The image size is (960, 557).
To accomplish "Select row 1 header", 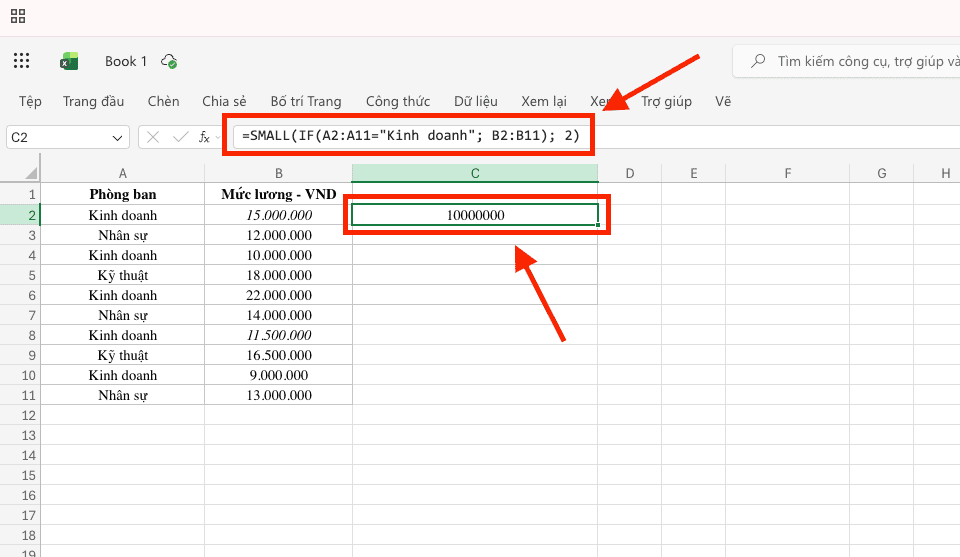I will pyautogui.click(x=20, y=195).
